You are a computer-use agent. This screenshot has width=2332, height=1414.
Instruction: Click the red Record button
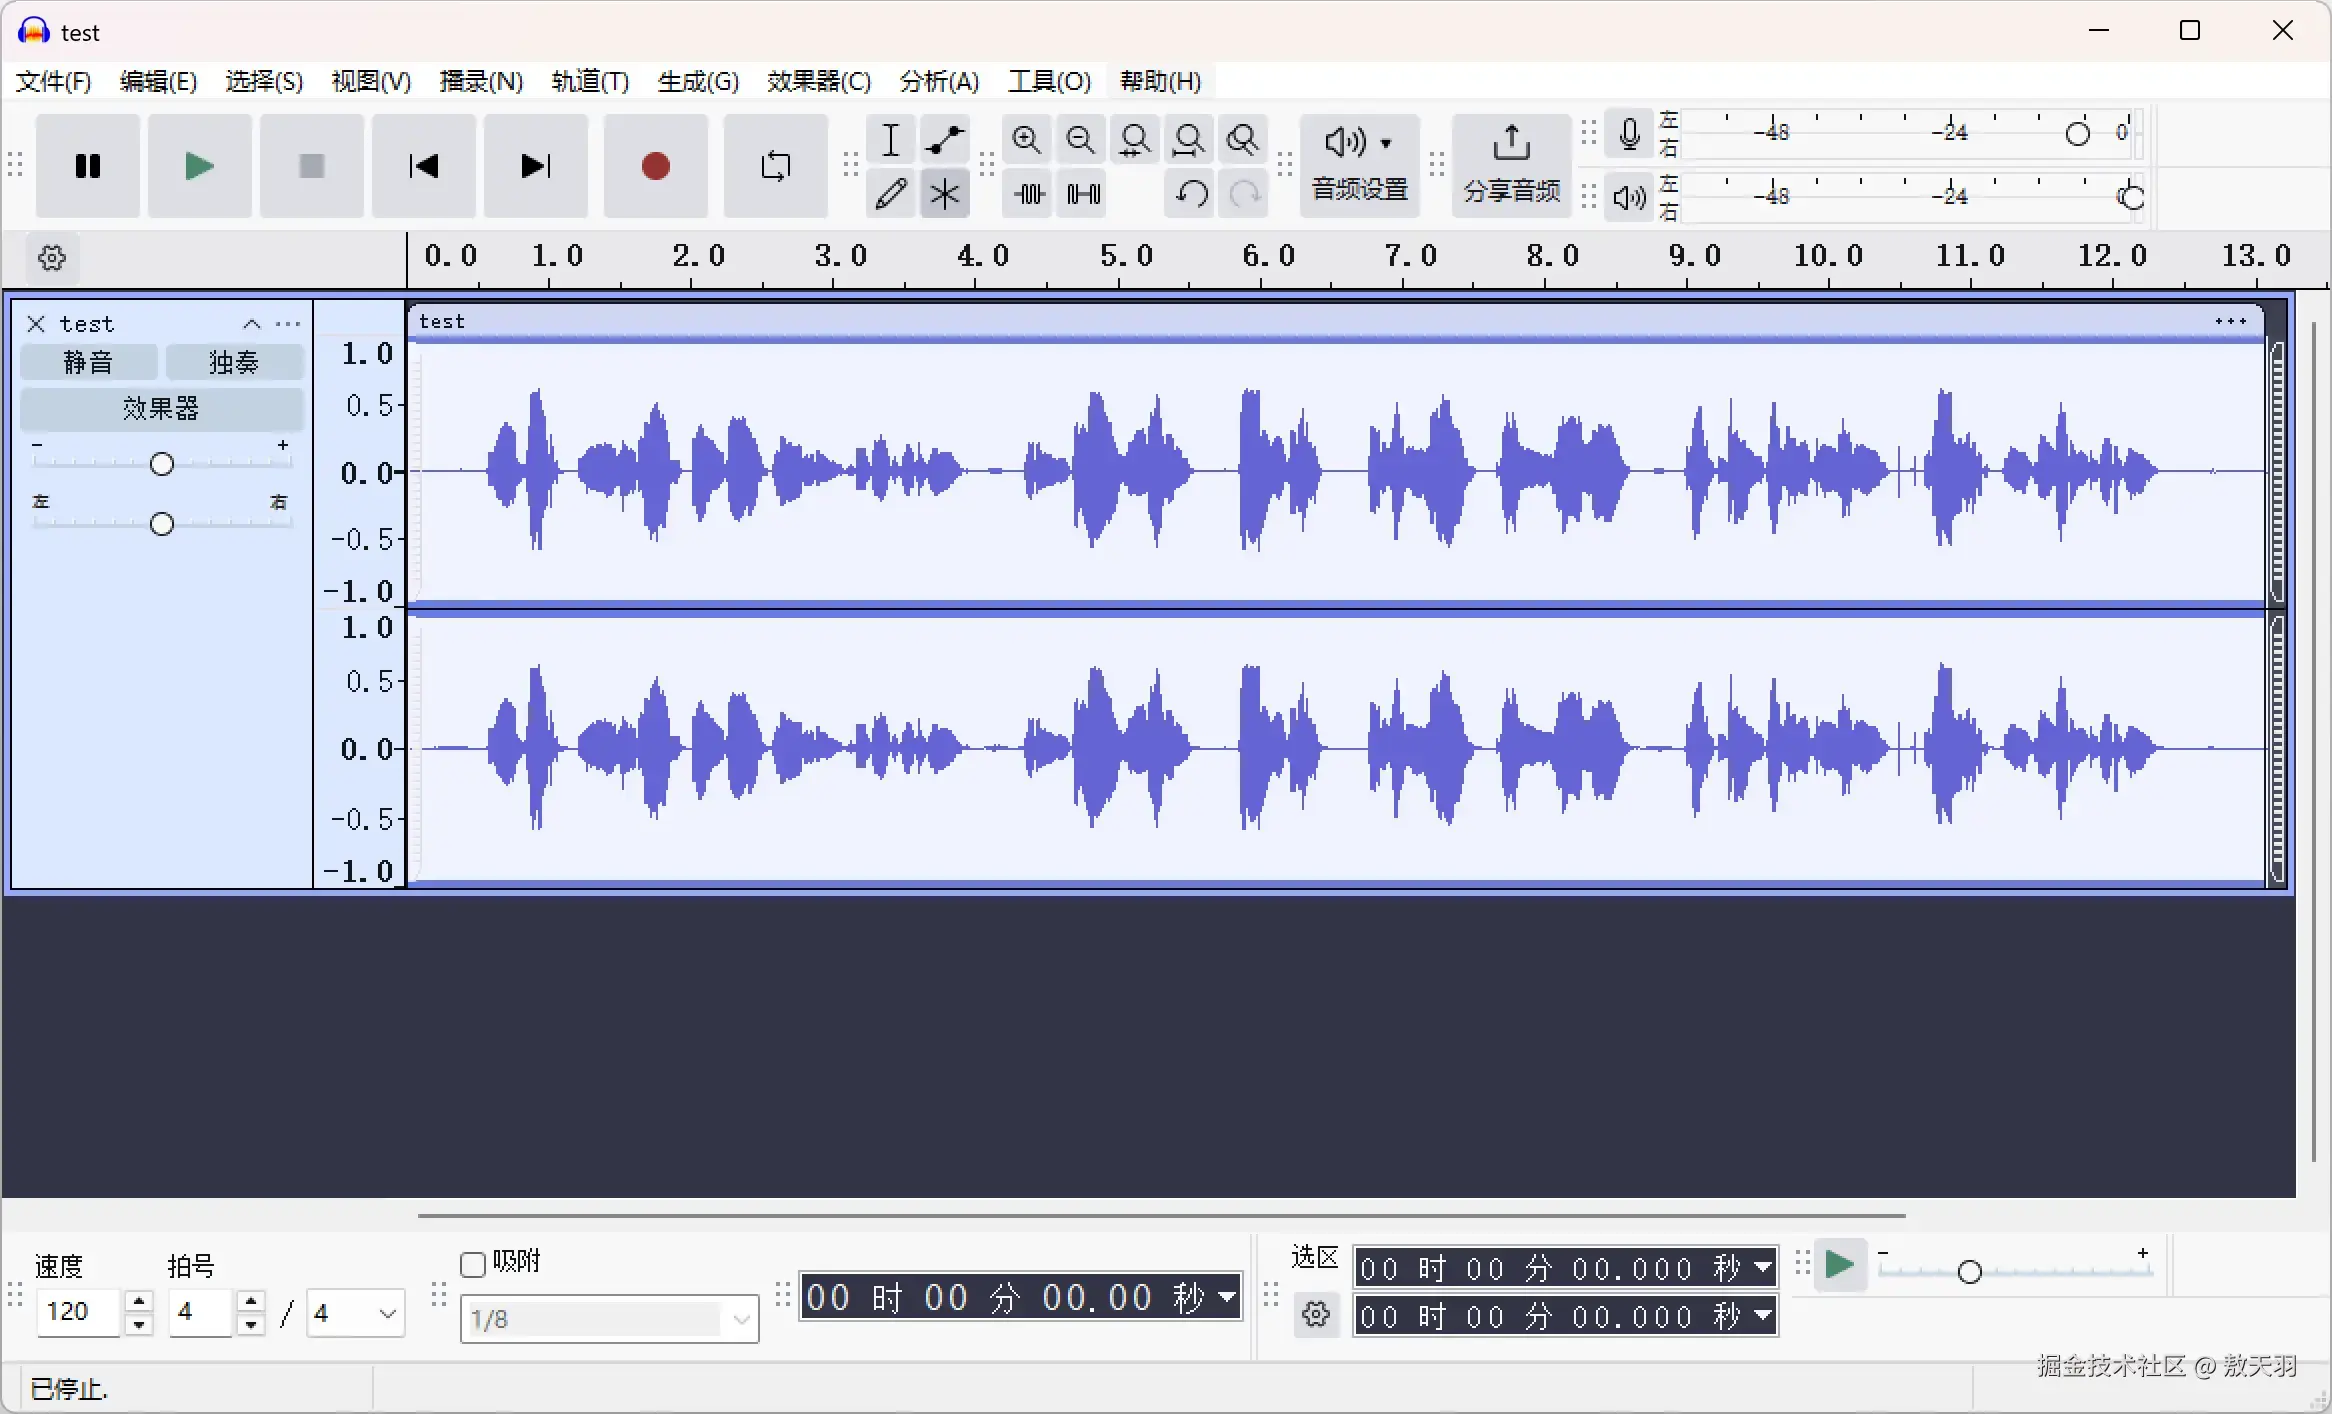(x=655, y=166)
